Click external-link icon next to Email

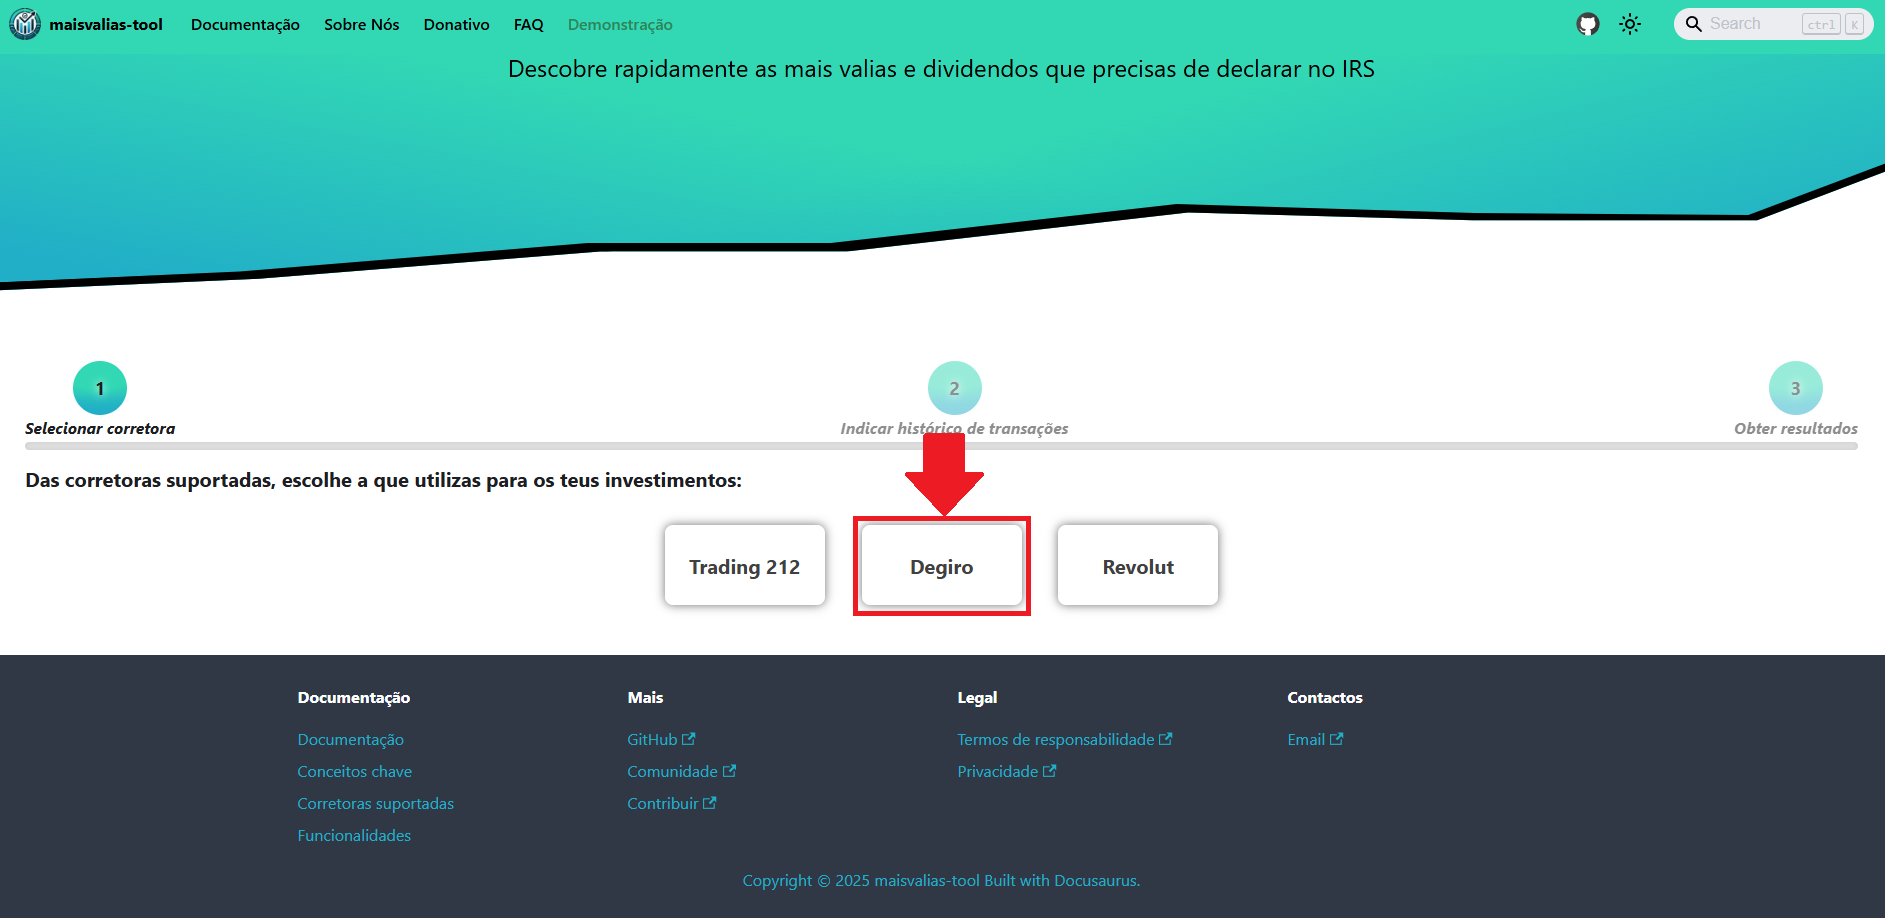[1336, 739]
